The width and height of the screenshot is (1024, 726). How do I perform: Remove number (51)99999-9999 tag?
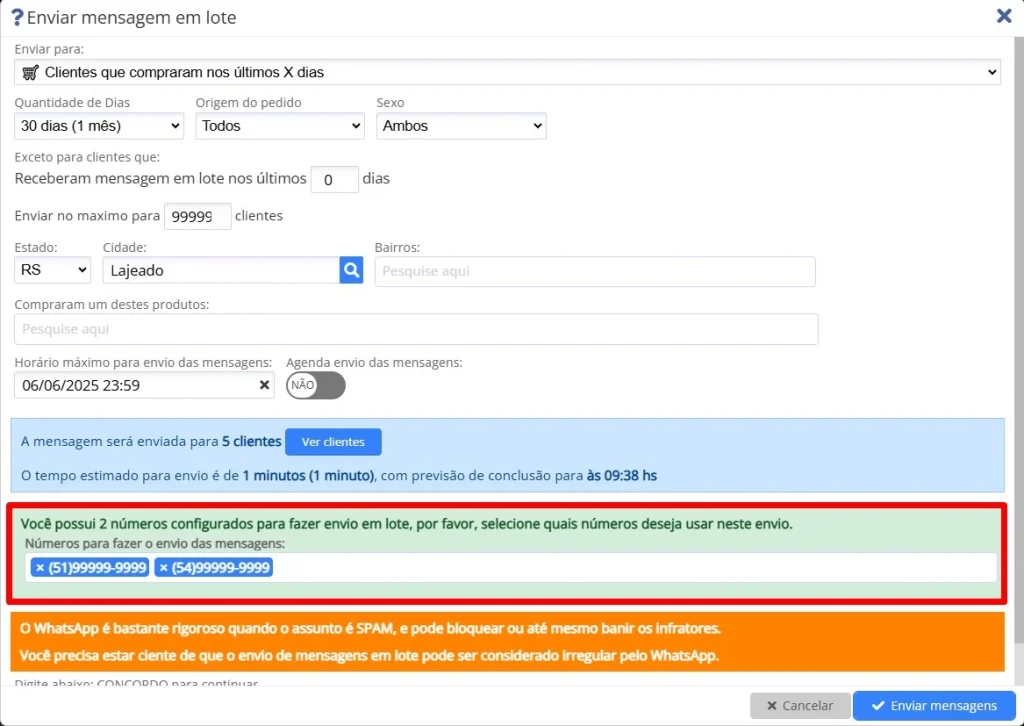[40, 567]
